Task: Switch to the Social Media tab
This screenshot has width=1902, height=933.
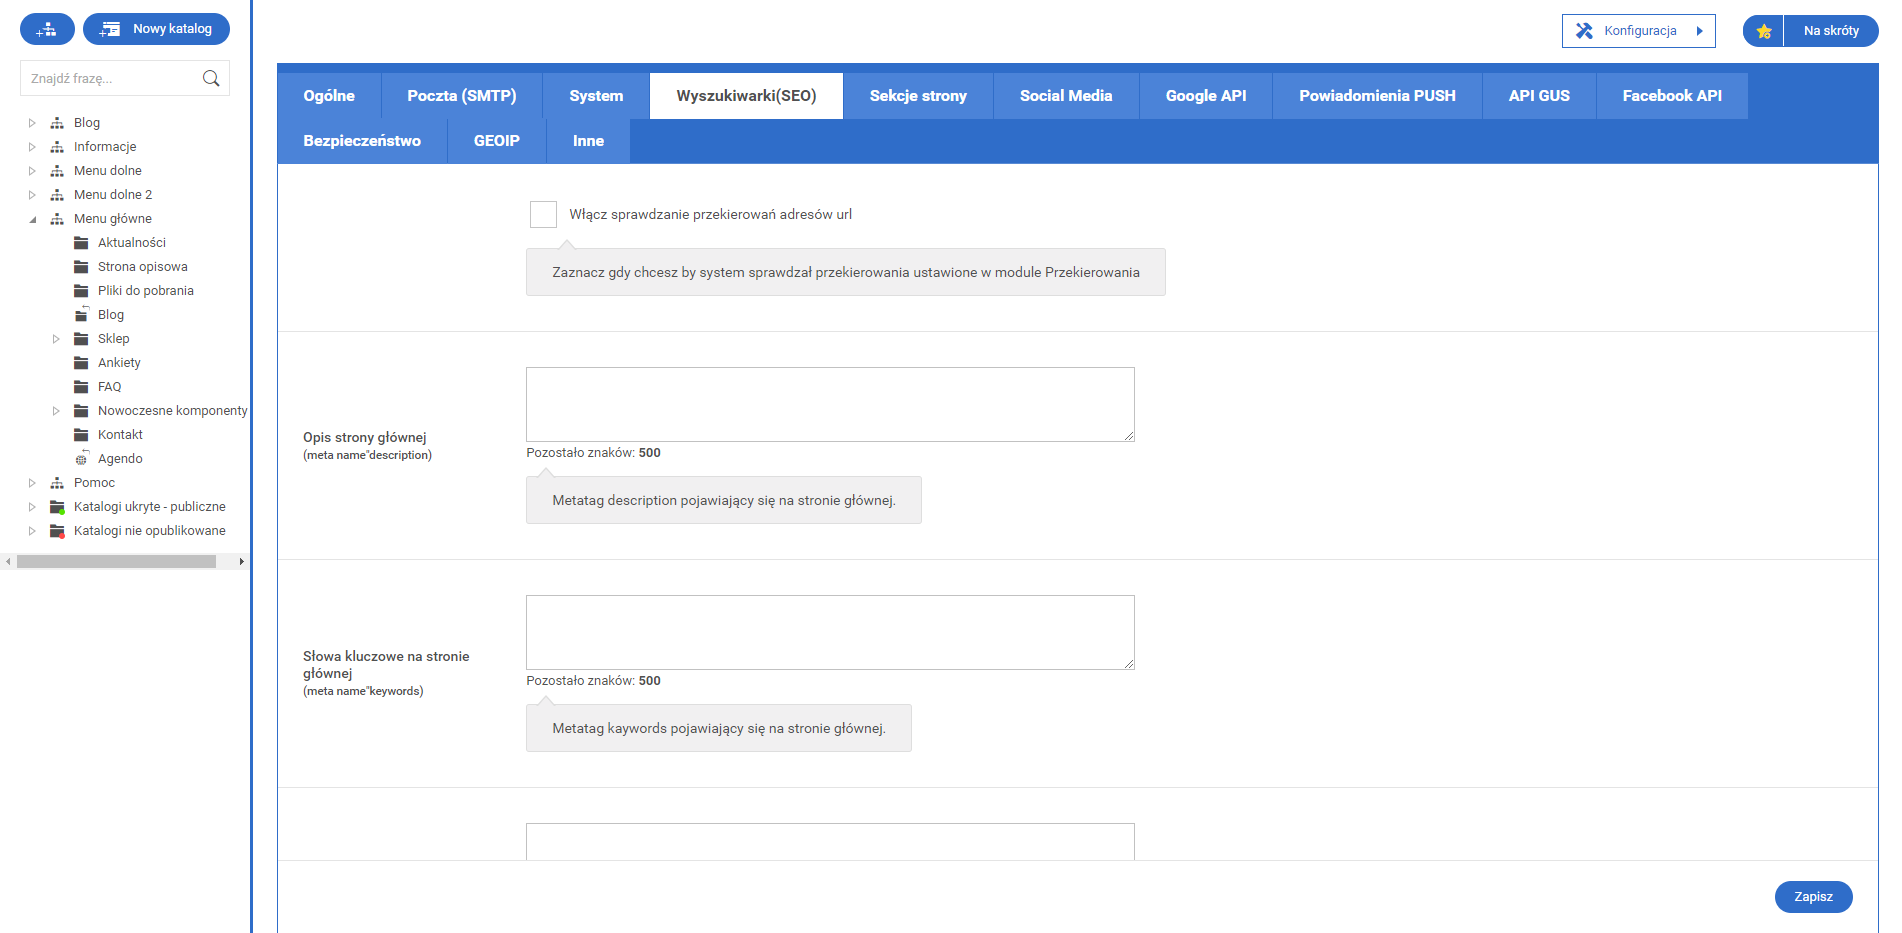Action: click(1065, 96)
